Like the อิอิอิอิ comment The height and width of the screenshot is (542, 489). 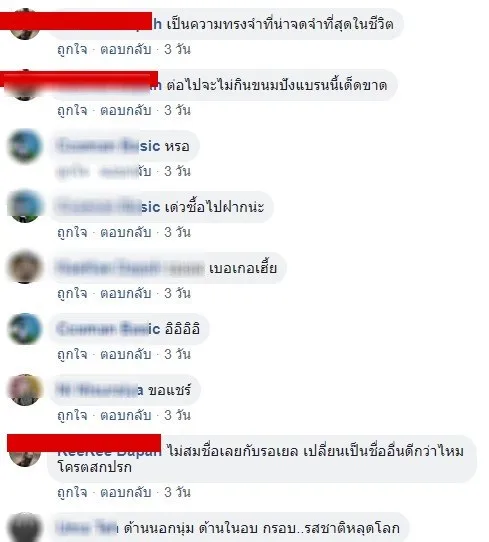[x=72, y=354]
